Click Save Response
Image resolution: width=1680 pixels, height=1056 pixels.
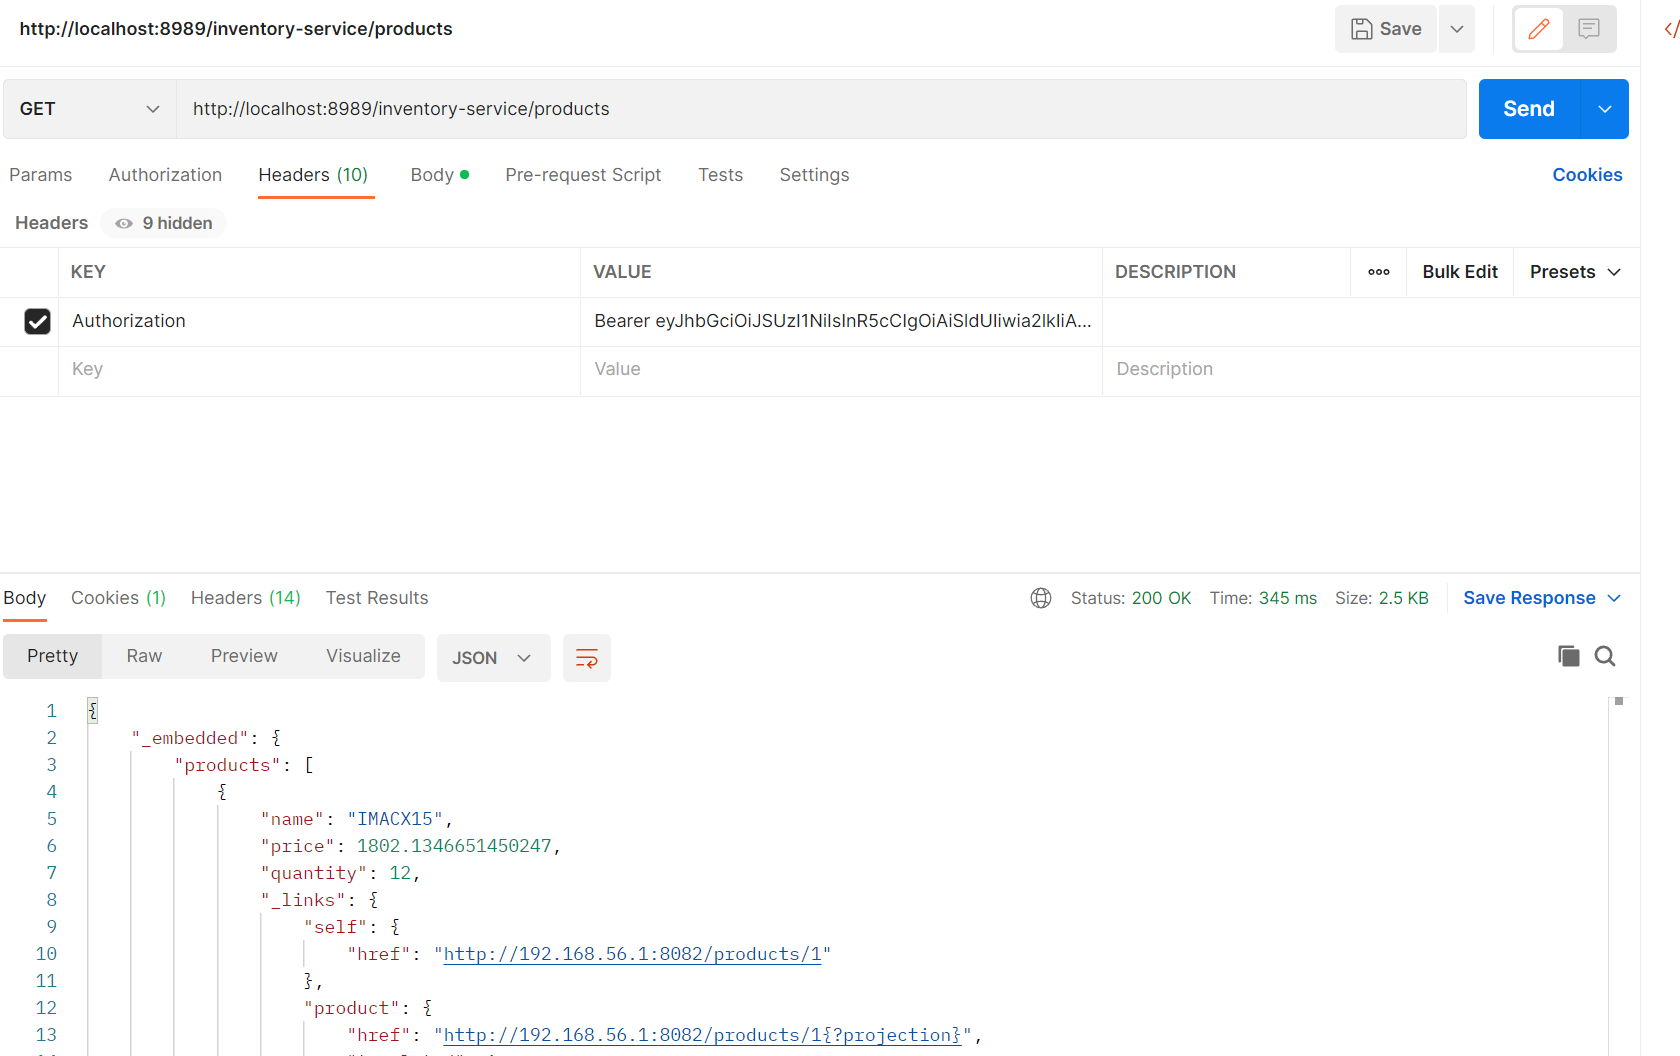[1529, 598]
